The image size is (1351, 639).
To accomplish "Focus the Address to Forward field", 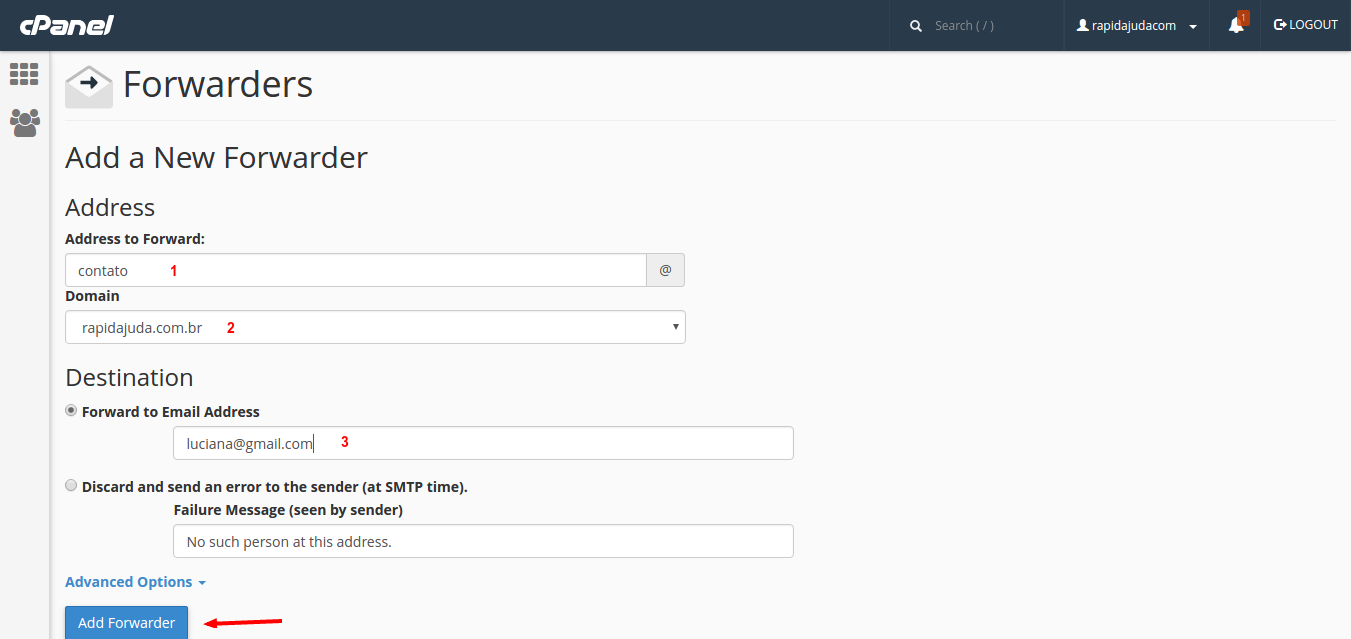I will click(x=355, y=271).
